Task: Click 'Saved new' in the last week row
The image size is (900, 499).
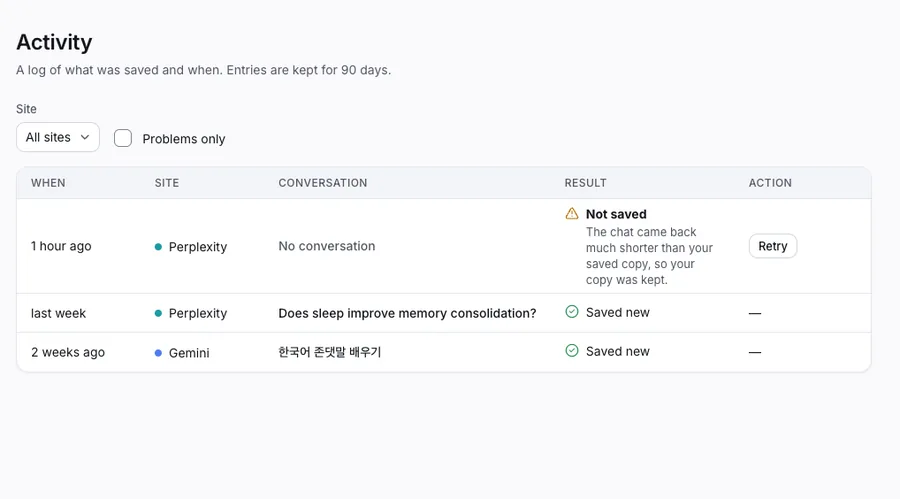Action: point(618,312)
